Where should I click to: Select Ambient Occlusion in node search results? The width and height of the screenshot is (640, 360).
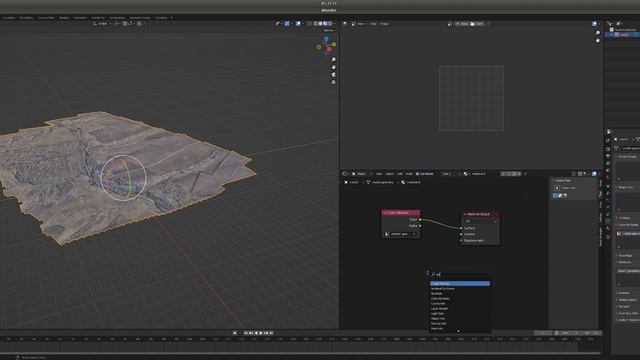[460, 289]
